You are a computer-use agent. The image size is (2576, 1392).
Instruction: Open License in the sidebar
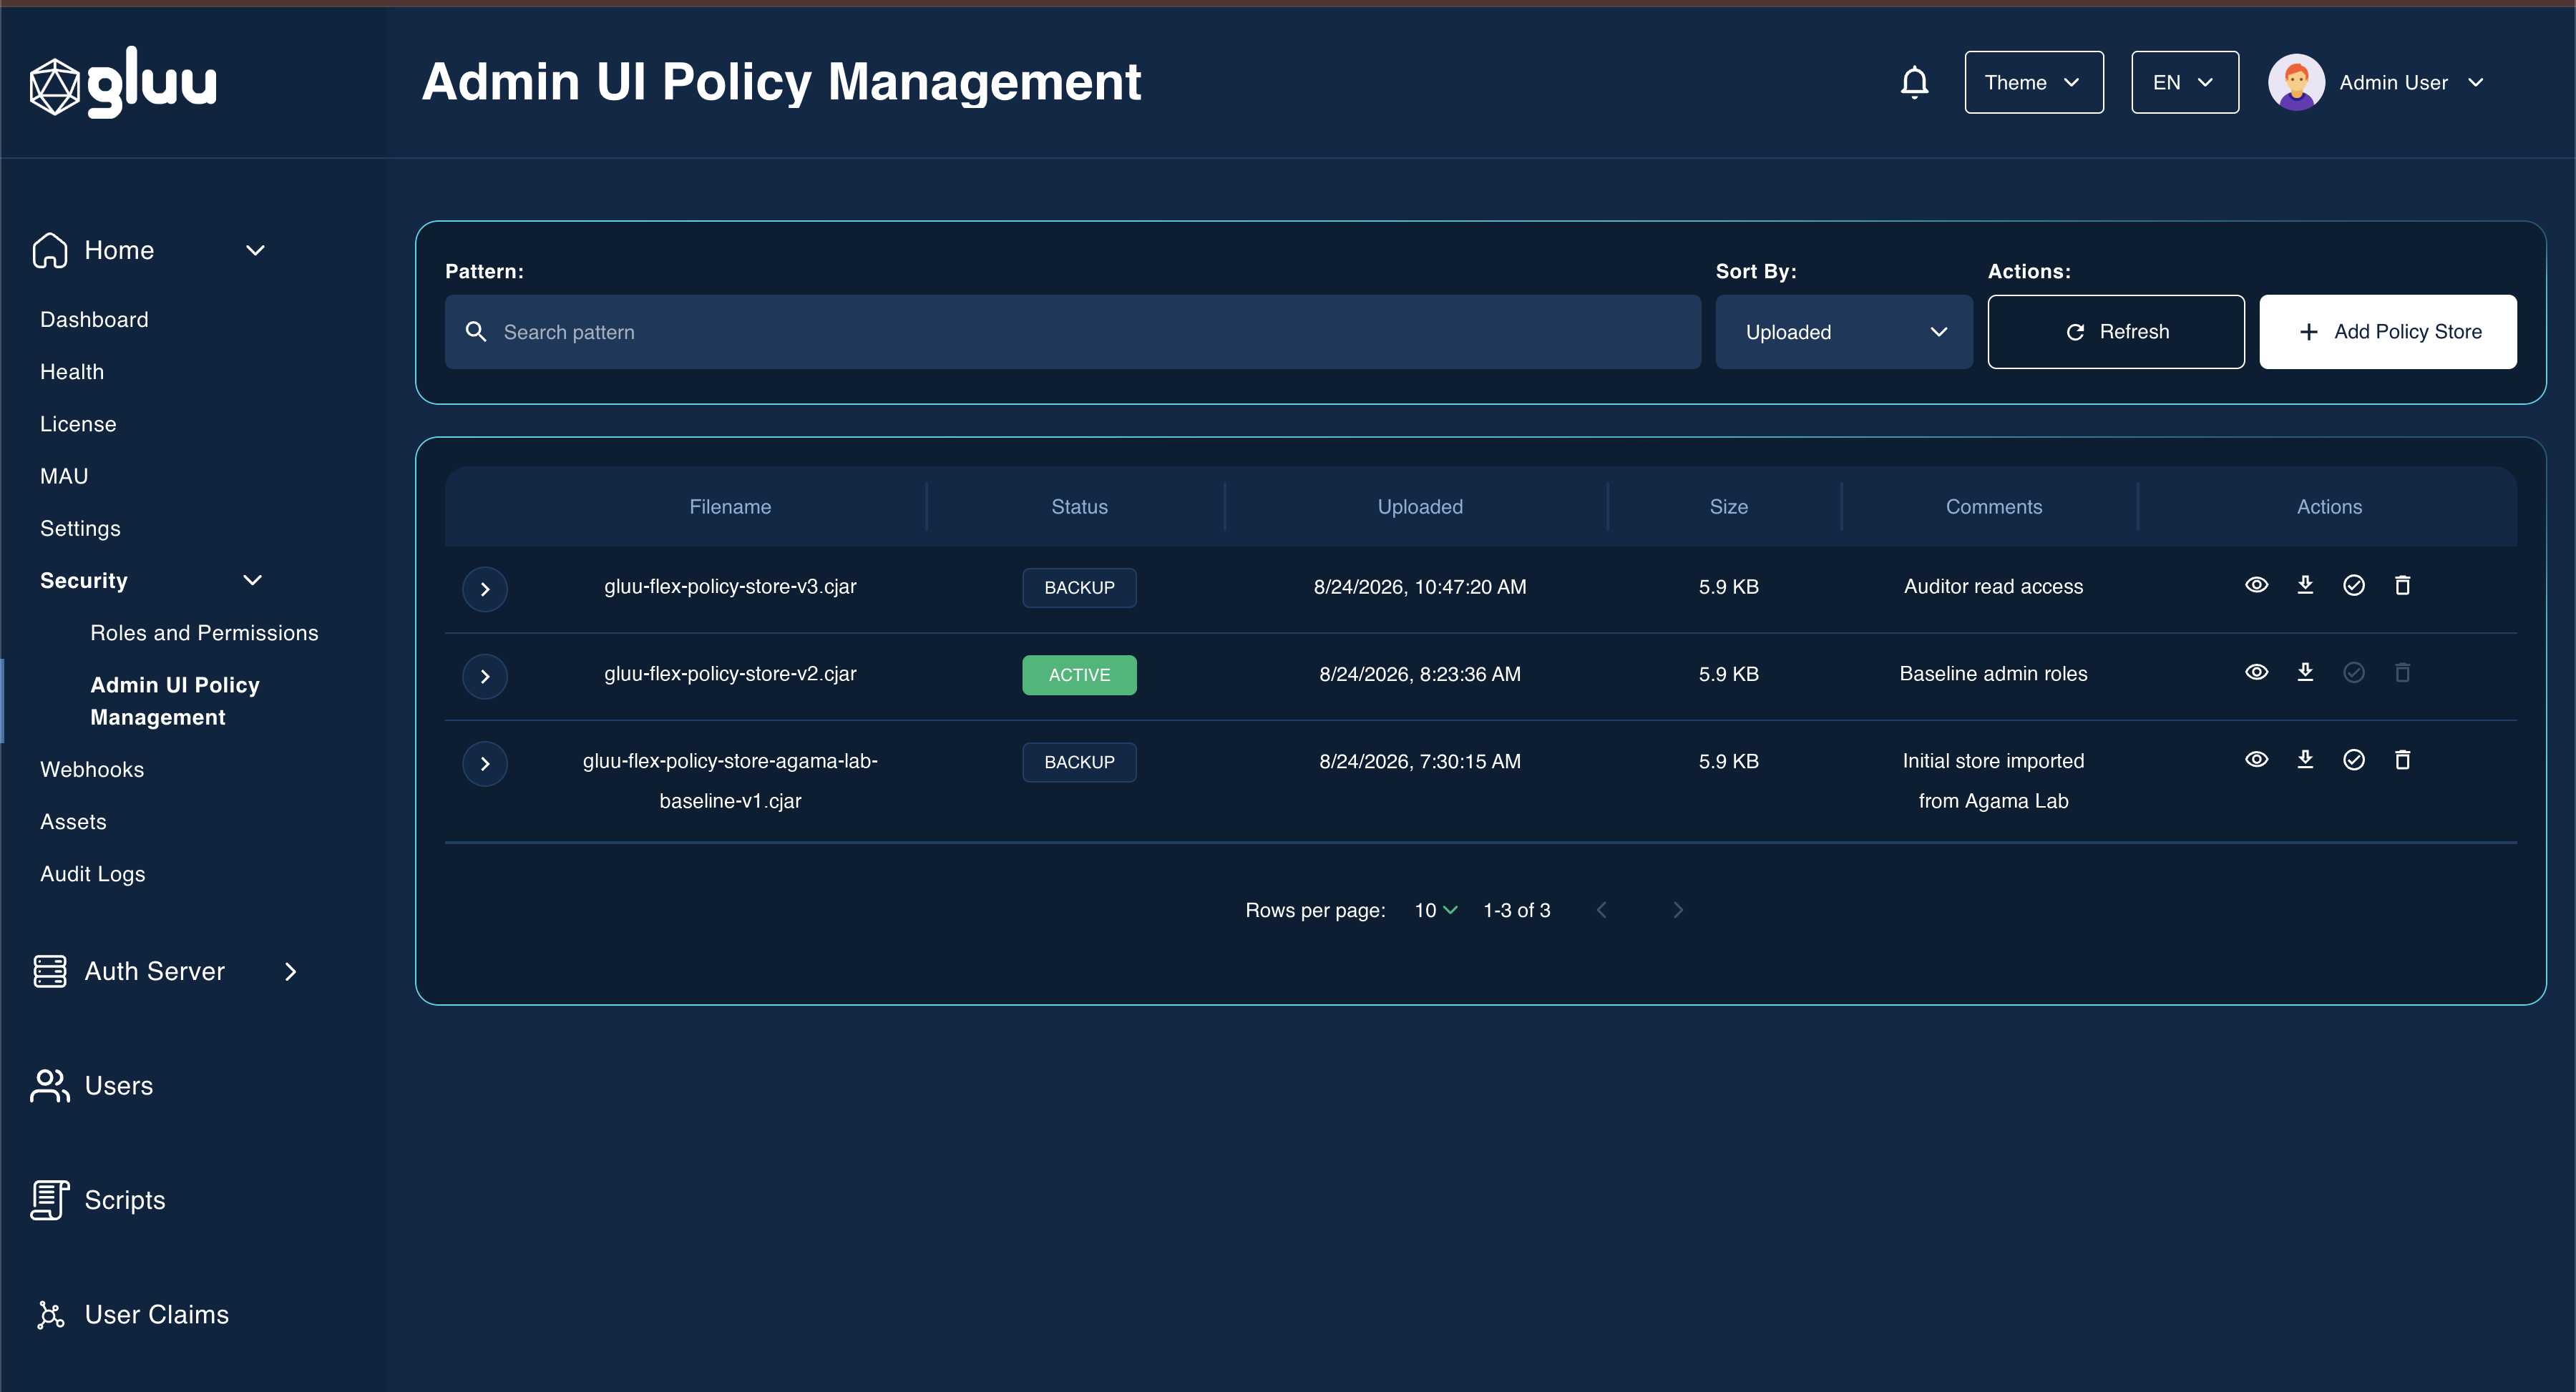[x=78, y=424]
